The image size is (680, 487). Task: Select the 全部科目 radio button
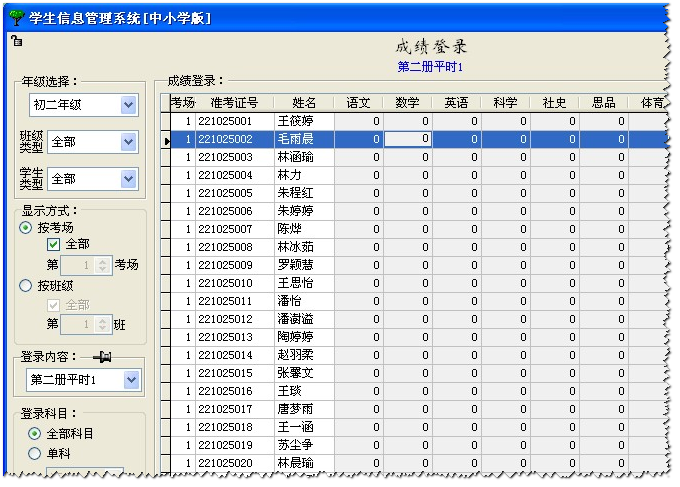point(34,433)
